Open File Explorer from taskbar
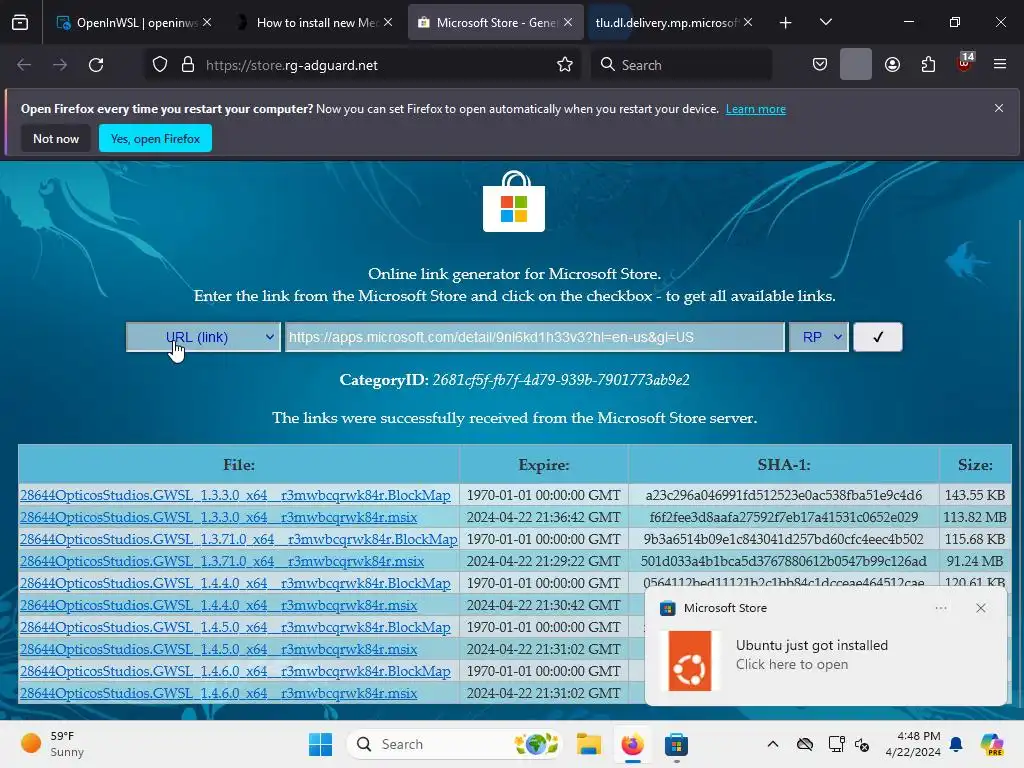This screenshot has width=1024, height=768. click(588, 744)
